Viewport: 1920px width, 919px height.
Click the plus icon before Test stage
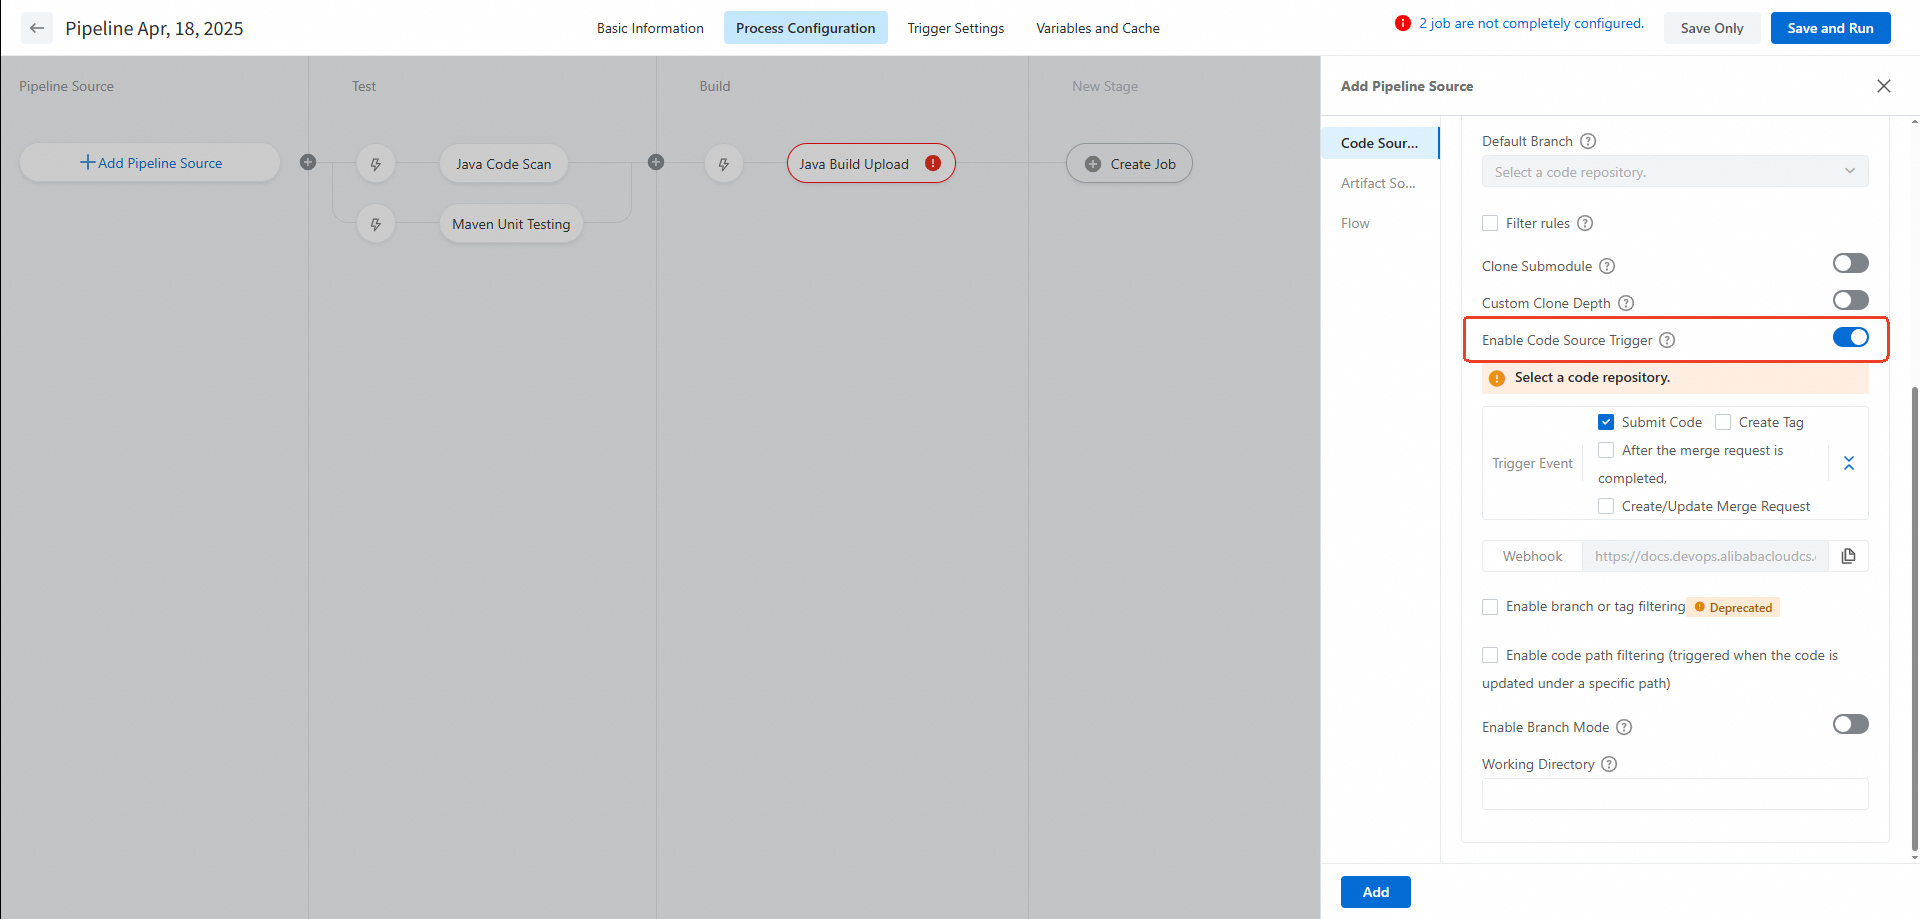[308, 162]
